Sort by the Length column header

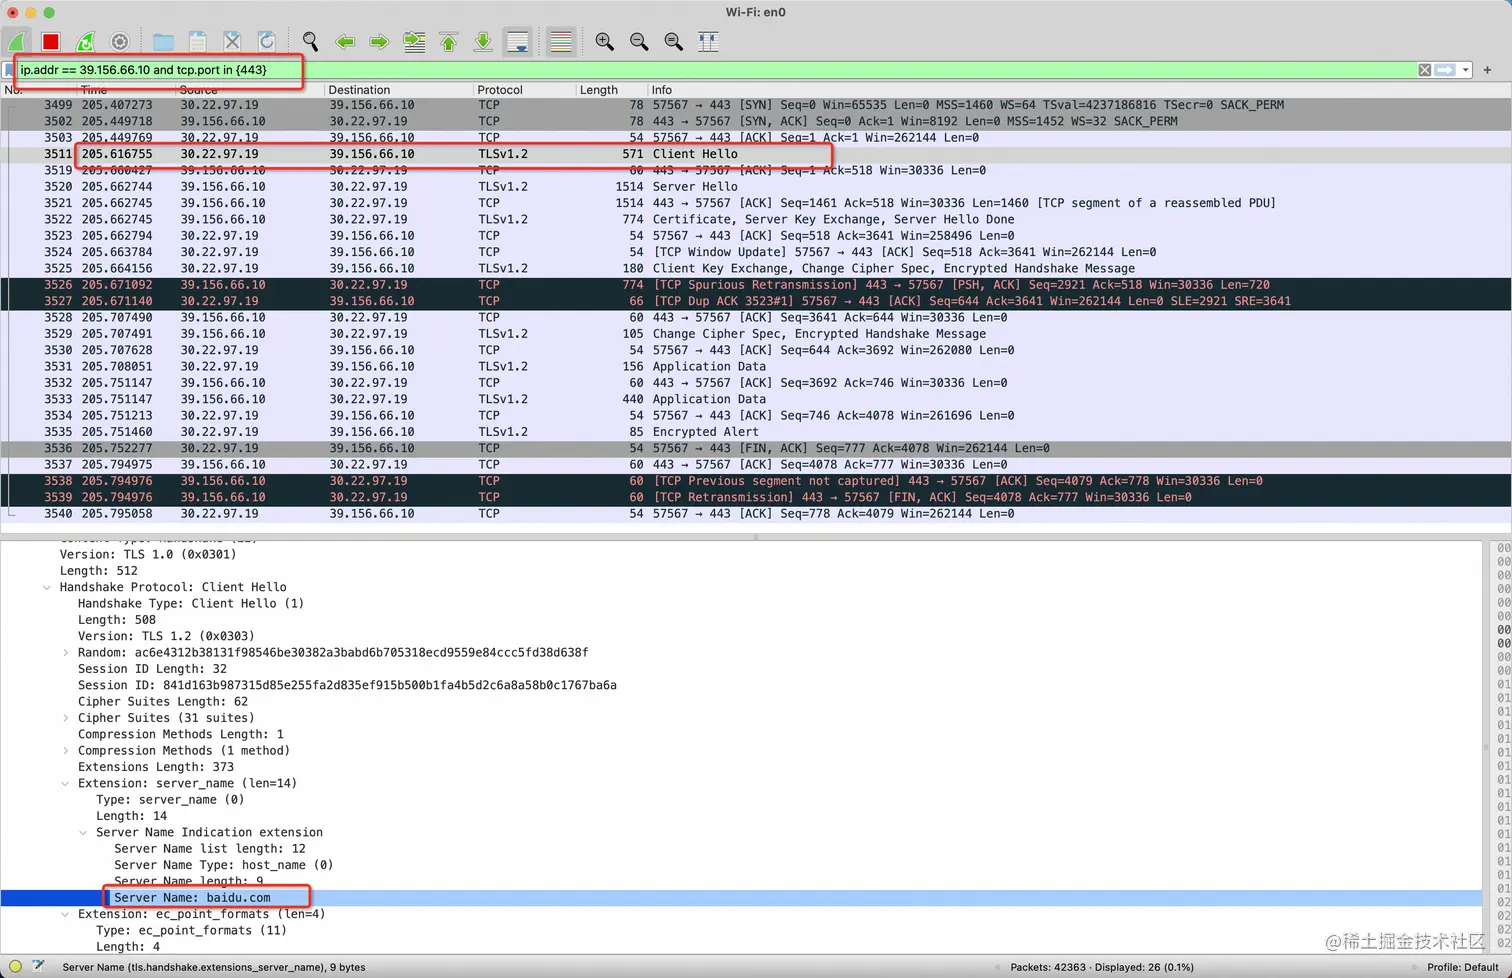pos(611,90)
